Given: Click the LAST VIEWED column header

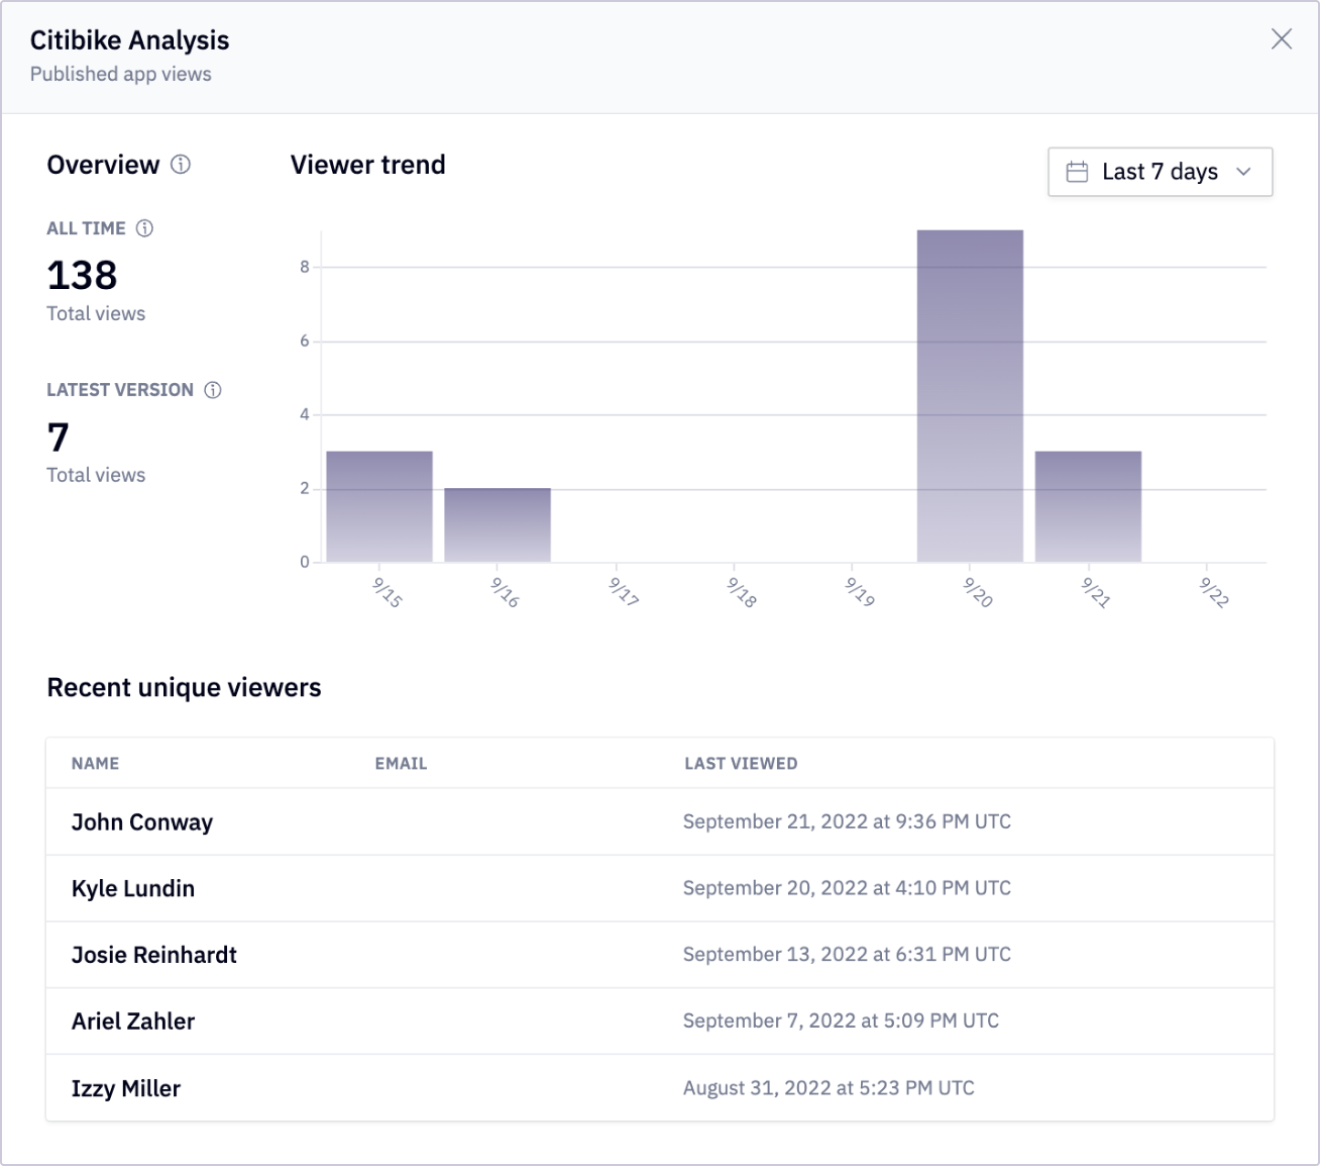Looking at the screenshot, I should (x=741, y=764).
